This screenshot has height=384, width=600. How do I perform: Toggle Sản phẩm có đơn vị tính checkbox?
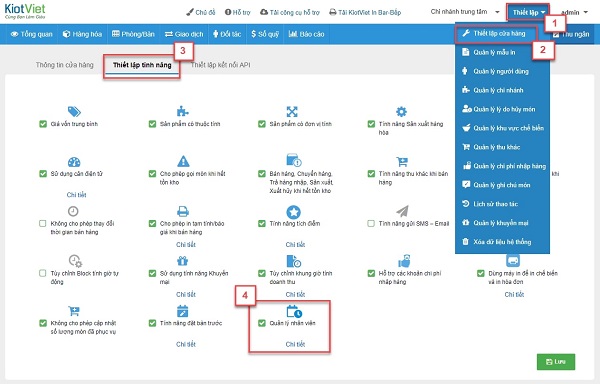click(x=262, y=124)
